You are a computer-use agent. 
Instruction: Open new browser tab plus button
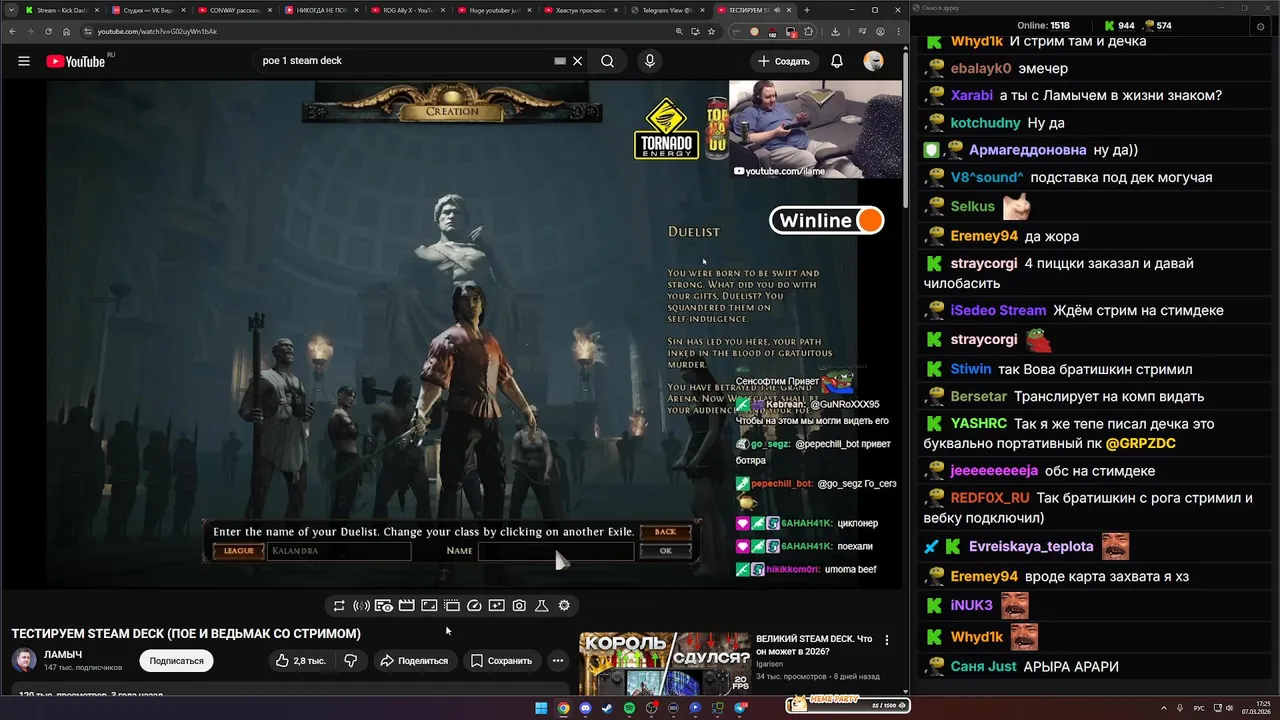pos(807,10)
